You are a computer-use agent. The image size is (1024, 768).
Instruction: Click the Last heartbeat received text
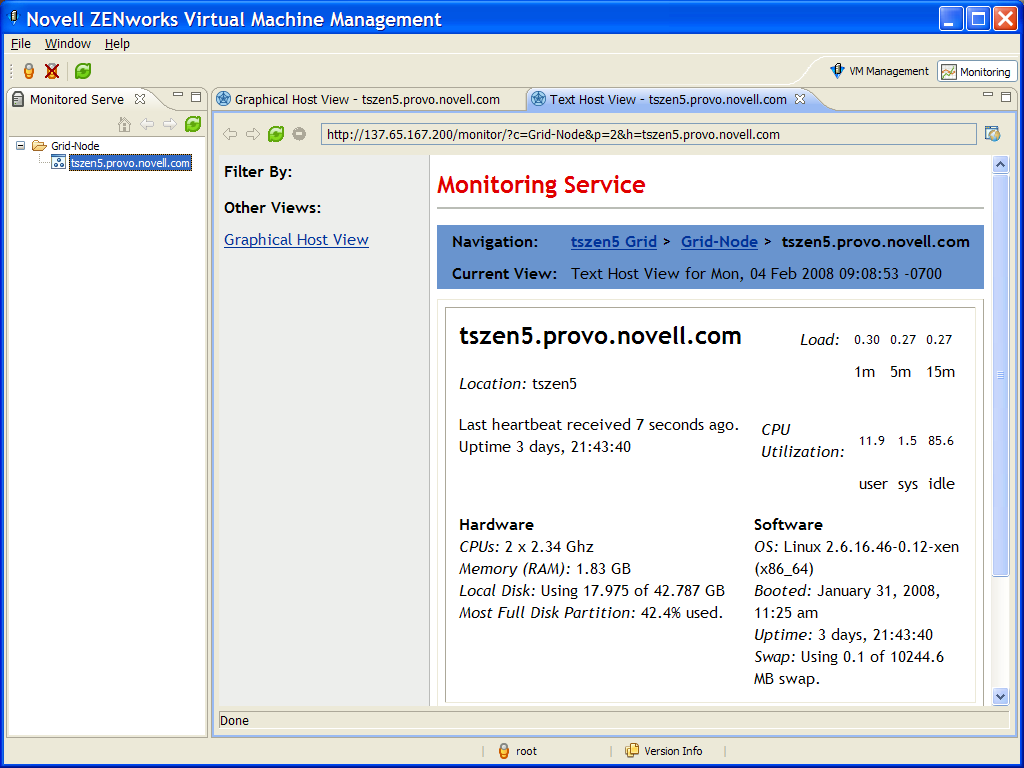[599, 425]
